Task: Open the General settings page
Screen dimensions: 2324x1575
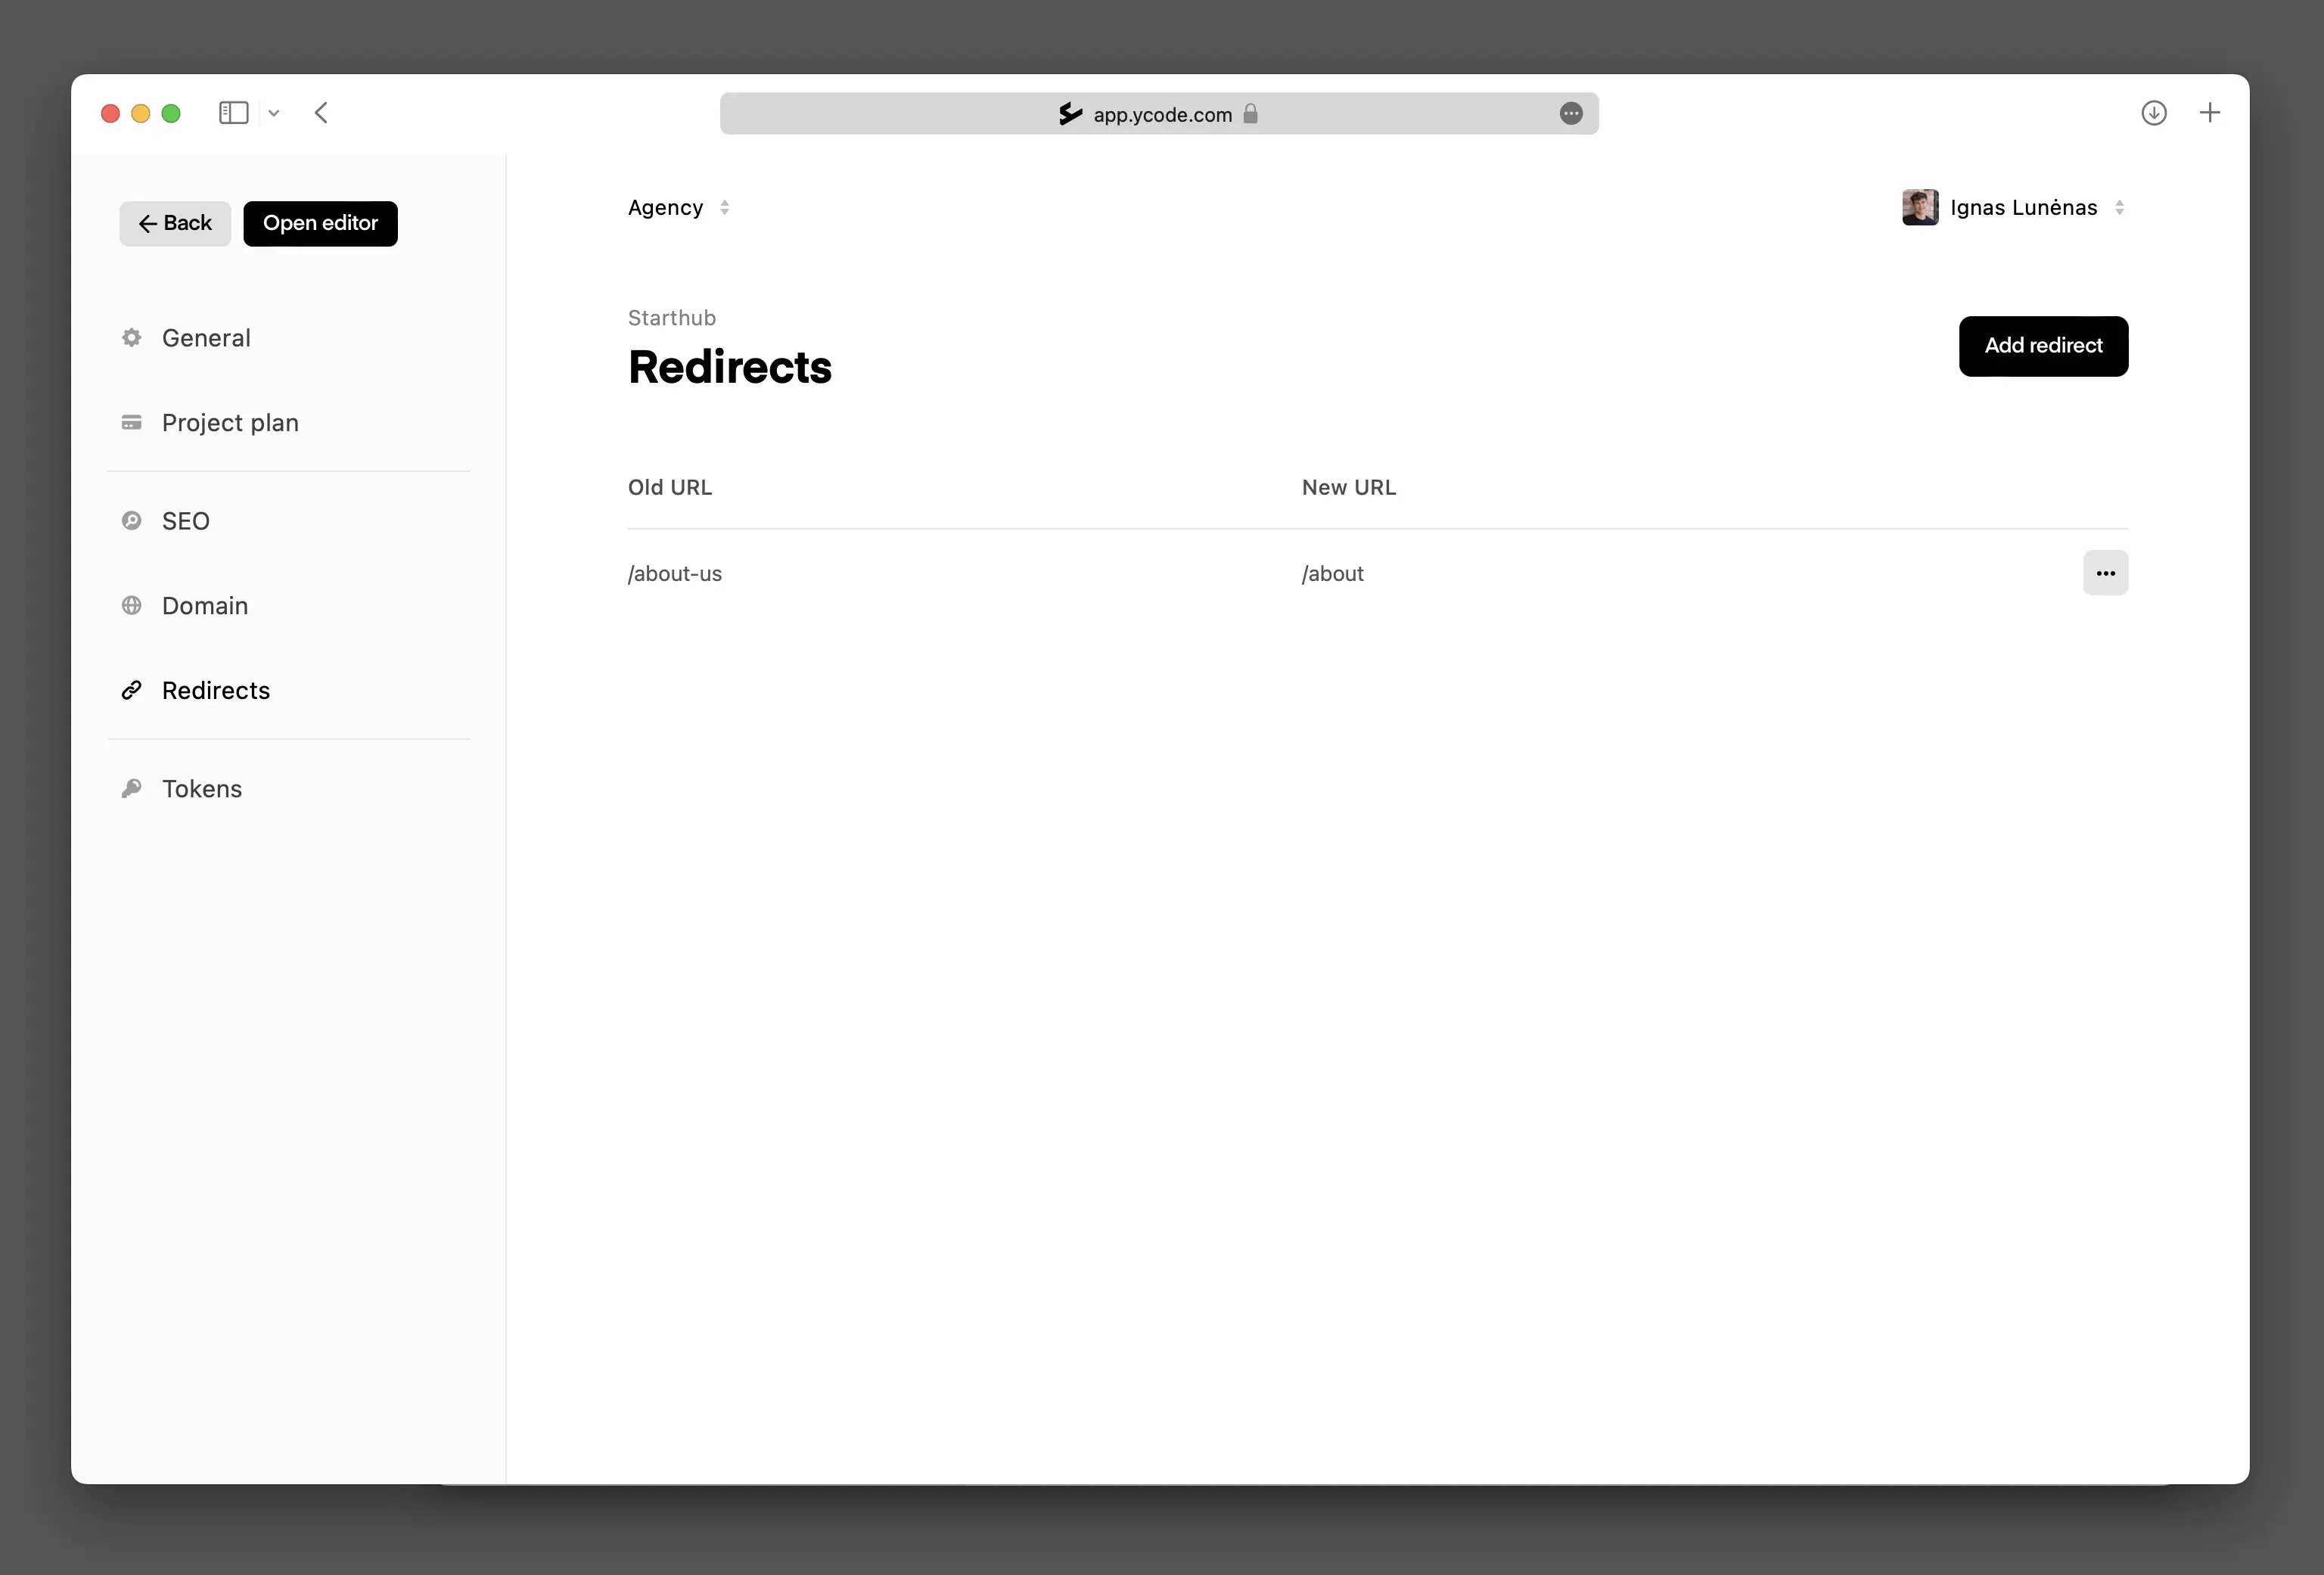Action: pos(206,338)
